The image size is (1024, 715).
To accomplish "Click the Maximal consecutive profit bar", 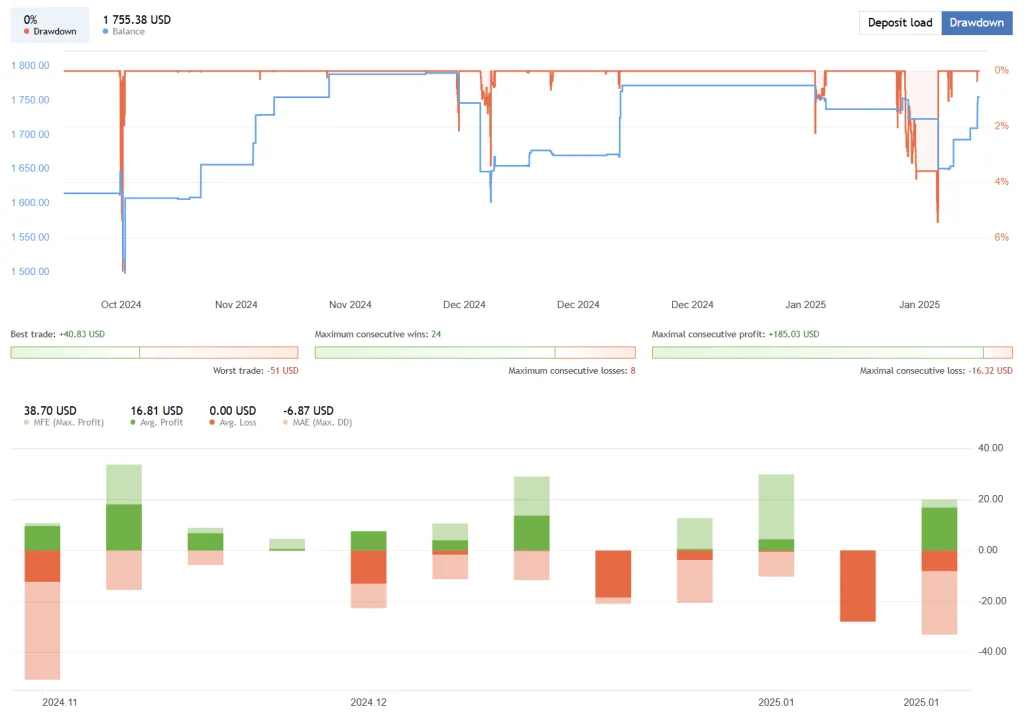I will (832, 353).
